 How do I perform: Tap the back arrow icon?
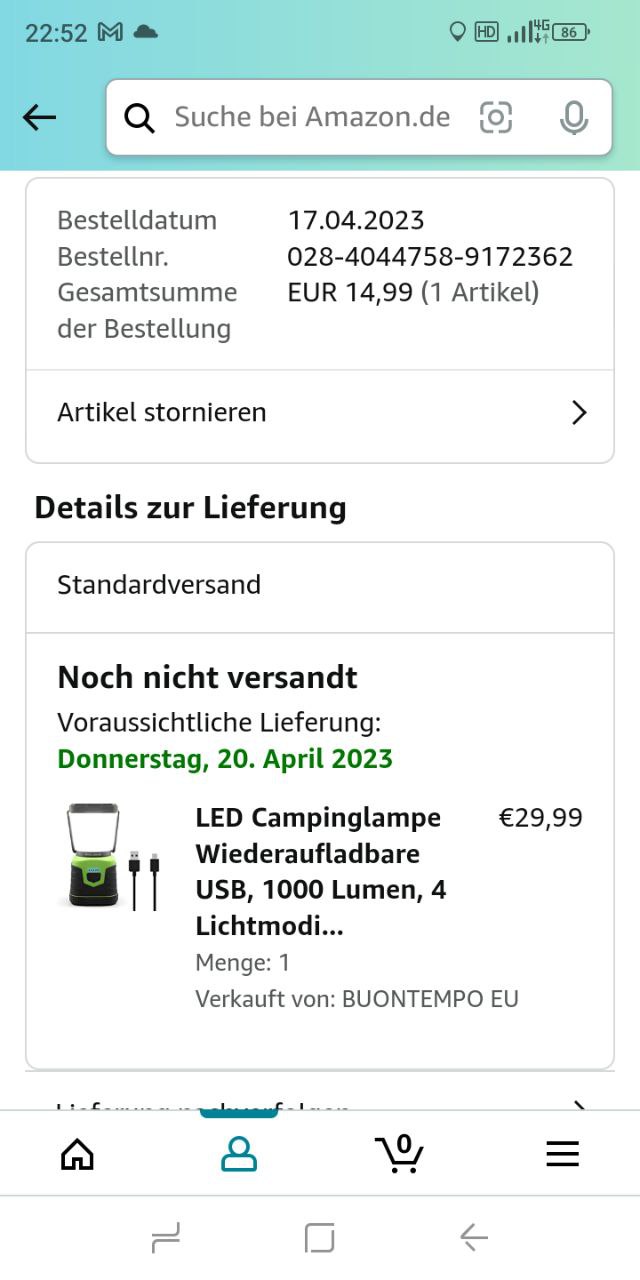39,118
